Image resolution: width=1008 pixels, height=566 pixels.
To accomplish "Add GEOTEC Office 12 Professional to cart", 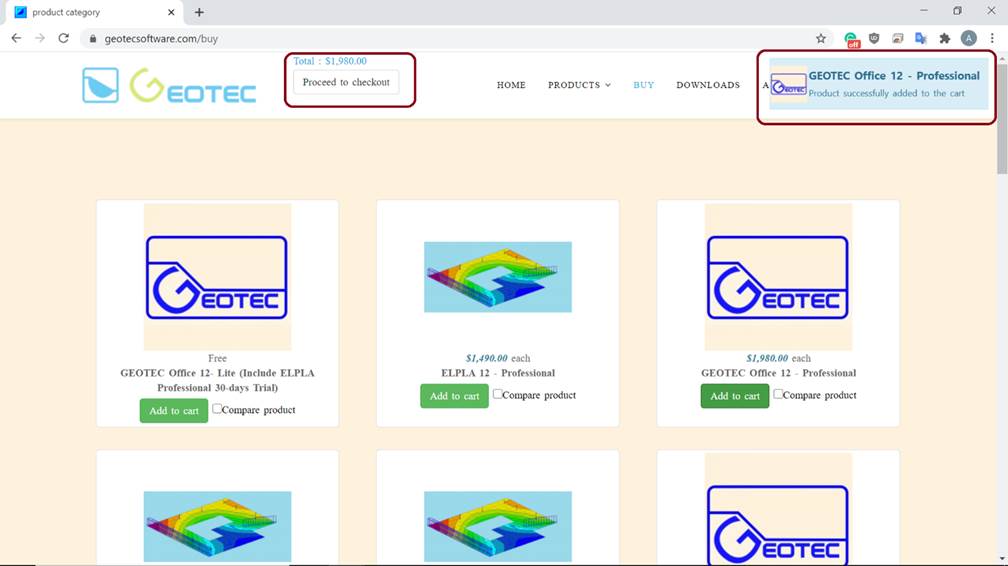I will click(x=735, y=396).
